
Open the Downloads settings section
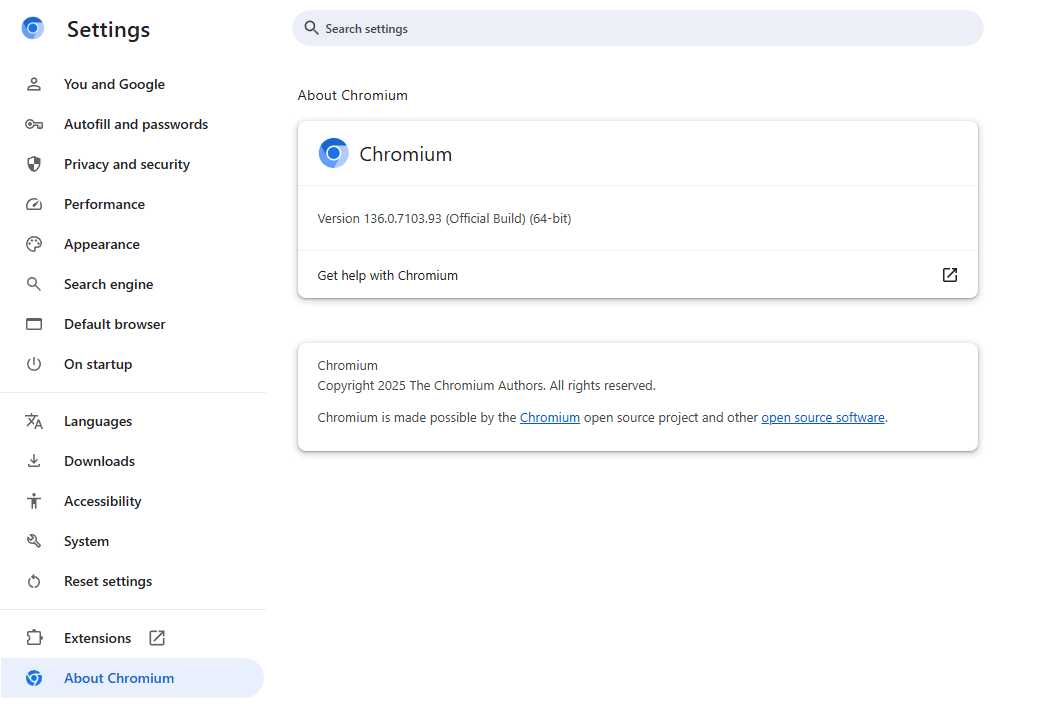[x=99, y=461]
